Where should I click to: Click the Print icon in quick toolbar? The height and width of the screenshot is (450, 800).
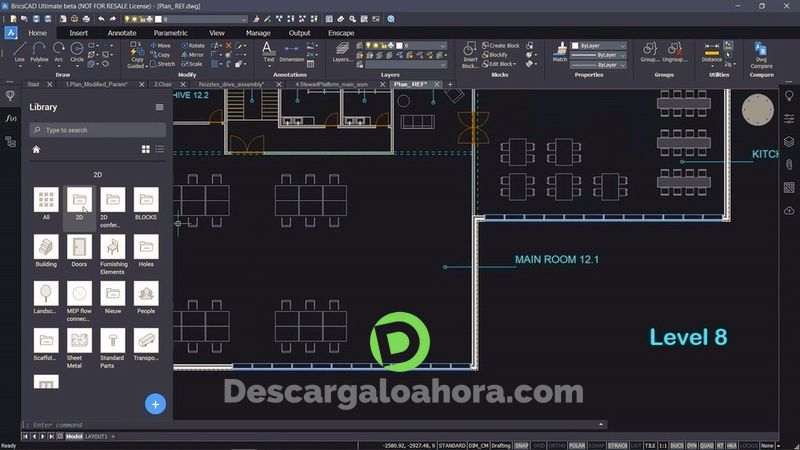coord(86,19)
